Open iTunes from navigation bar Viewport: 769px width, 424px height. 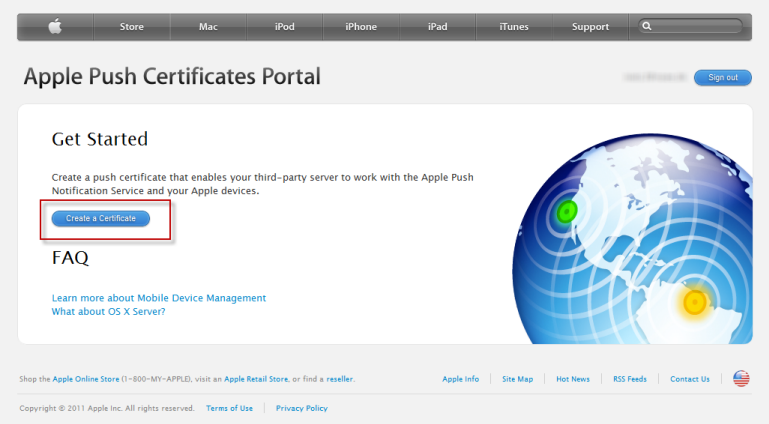(x=514, y=27)
